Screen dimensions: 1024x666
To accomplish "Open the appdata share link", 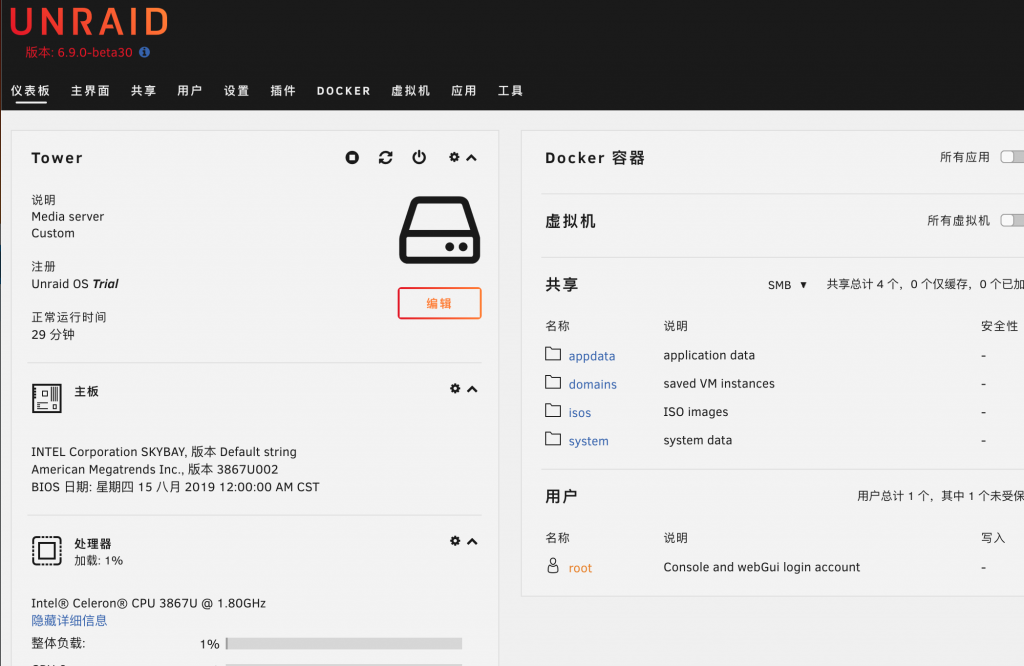I will pyautogui.click(x=592, y=356).
